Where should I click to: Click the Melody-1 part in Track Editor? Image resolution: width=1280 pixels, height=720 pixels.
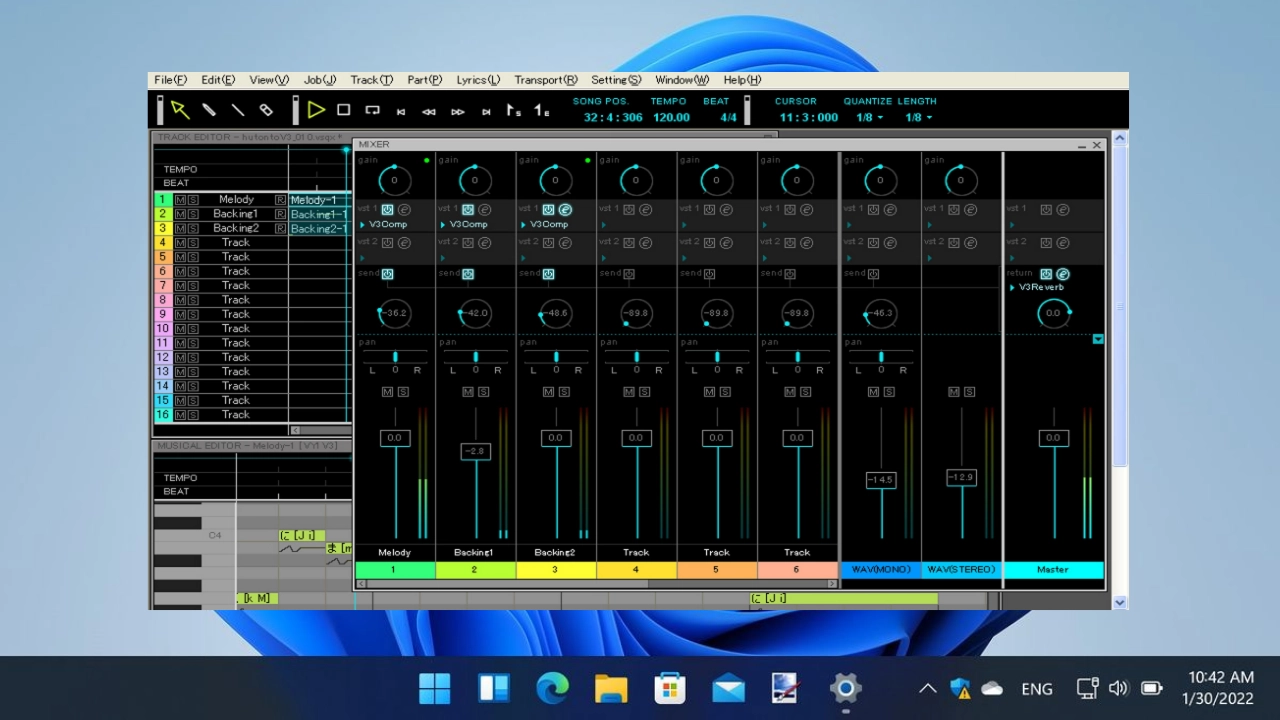[319, 200]
